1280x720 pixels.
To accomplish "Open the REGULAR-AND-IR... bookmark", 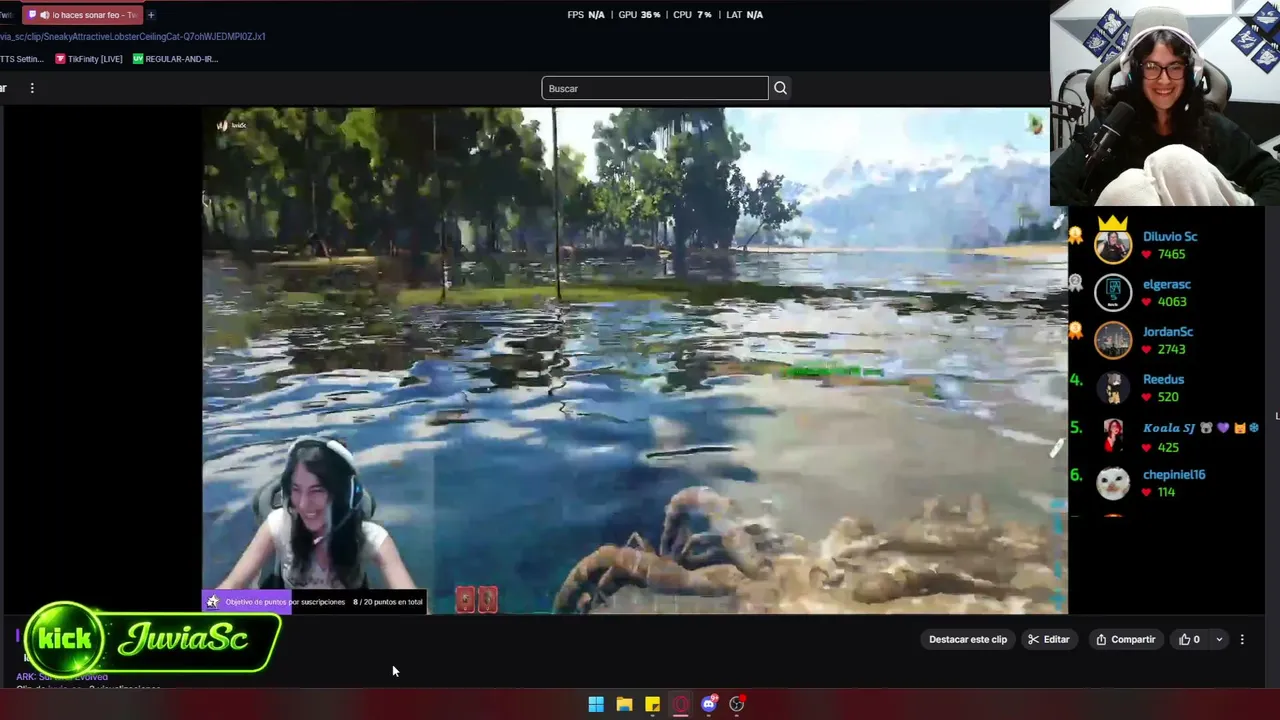I will [175, 59].
